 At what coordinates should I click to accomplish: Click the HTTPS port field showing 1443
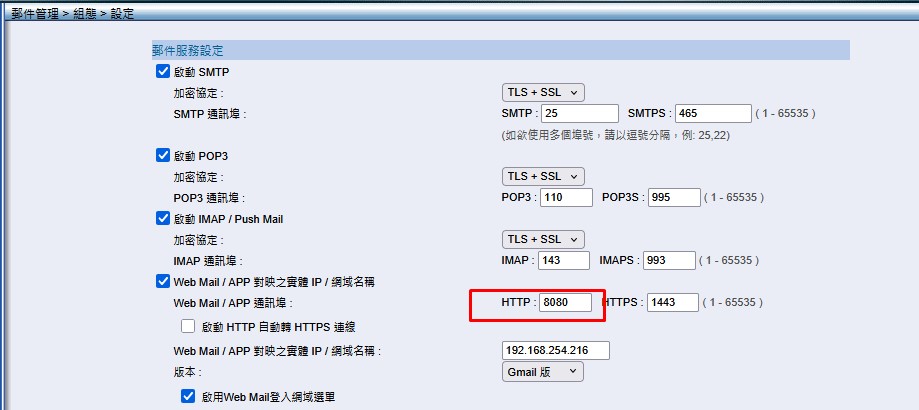pyautogui.click(x=672, y=303)
